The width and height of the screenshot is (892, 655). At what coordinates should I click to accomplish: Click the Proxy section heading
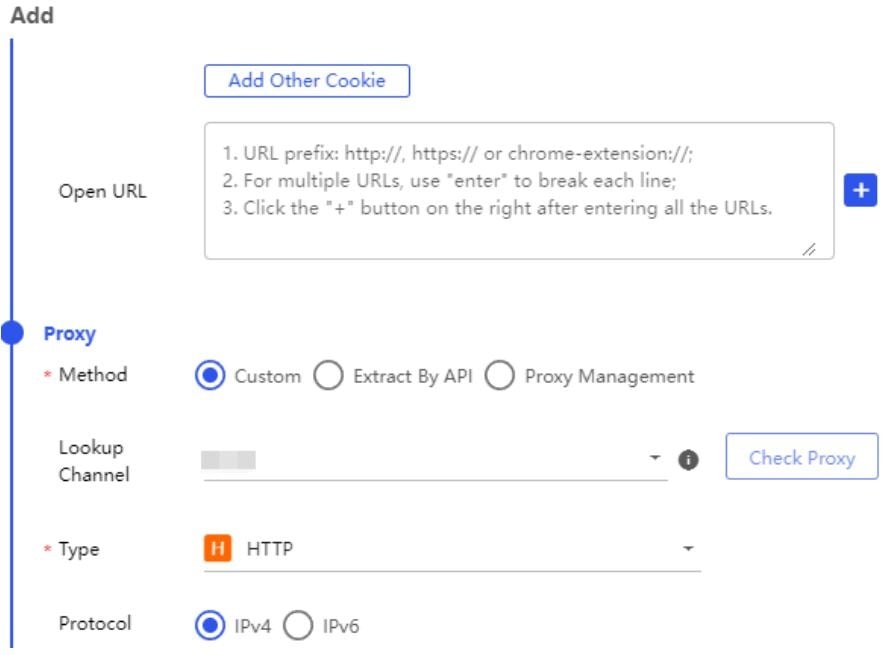click(70, 333)
